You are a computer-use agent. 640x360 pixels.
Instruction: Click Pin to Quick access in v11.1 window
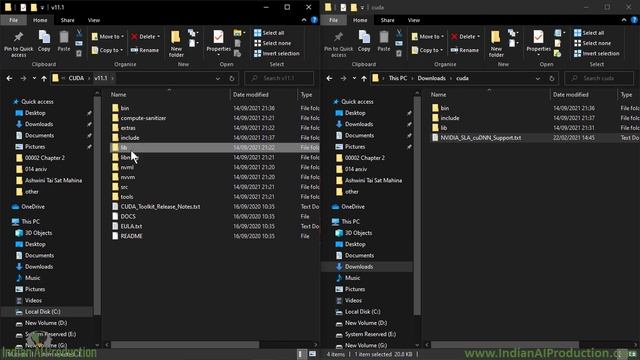[x=18, y=44]
